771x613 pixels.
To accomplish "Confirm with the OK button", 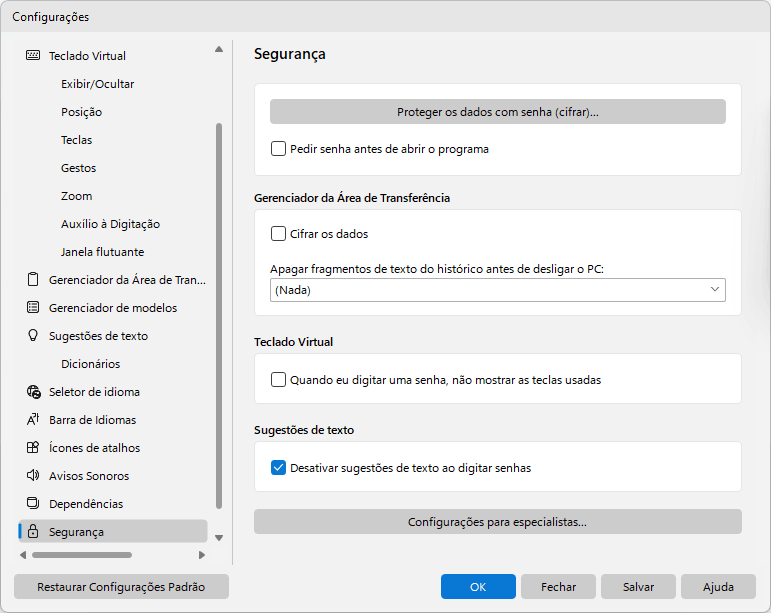I will 478,586.
